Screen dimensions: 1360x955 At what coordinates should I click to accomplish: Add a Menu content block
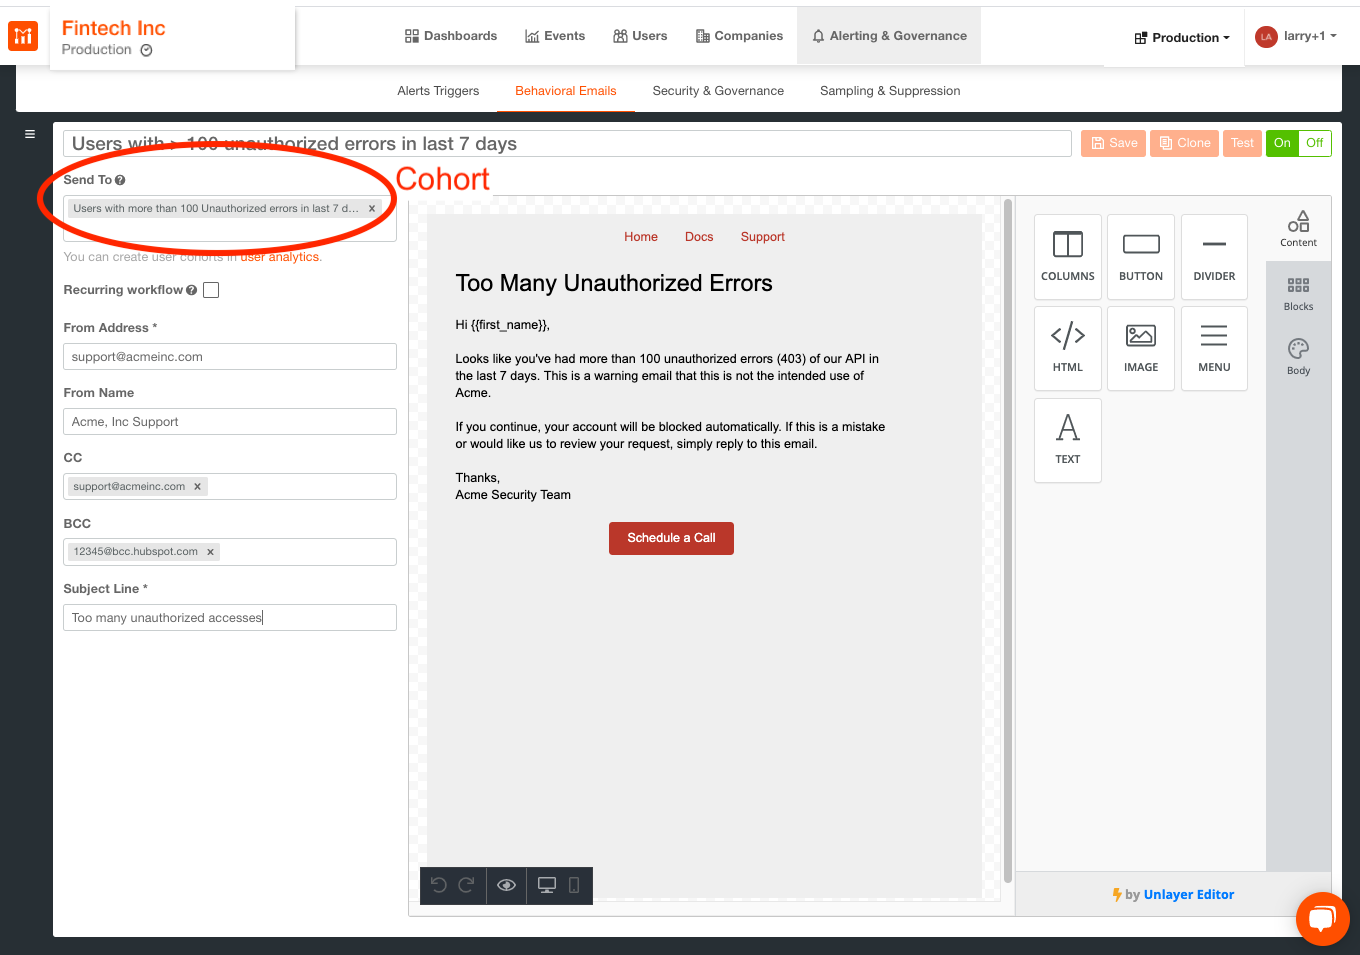coord(1214,348)
